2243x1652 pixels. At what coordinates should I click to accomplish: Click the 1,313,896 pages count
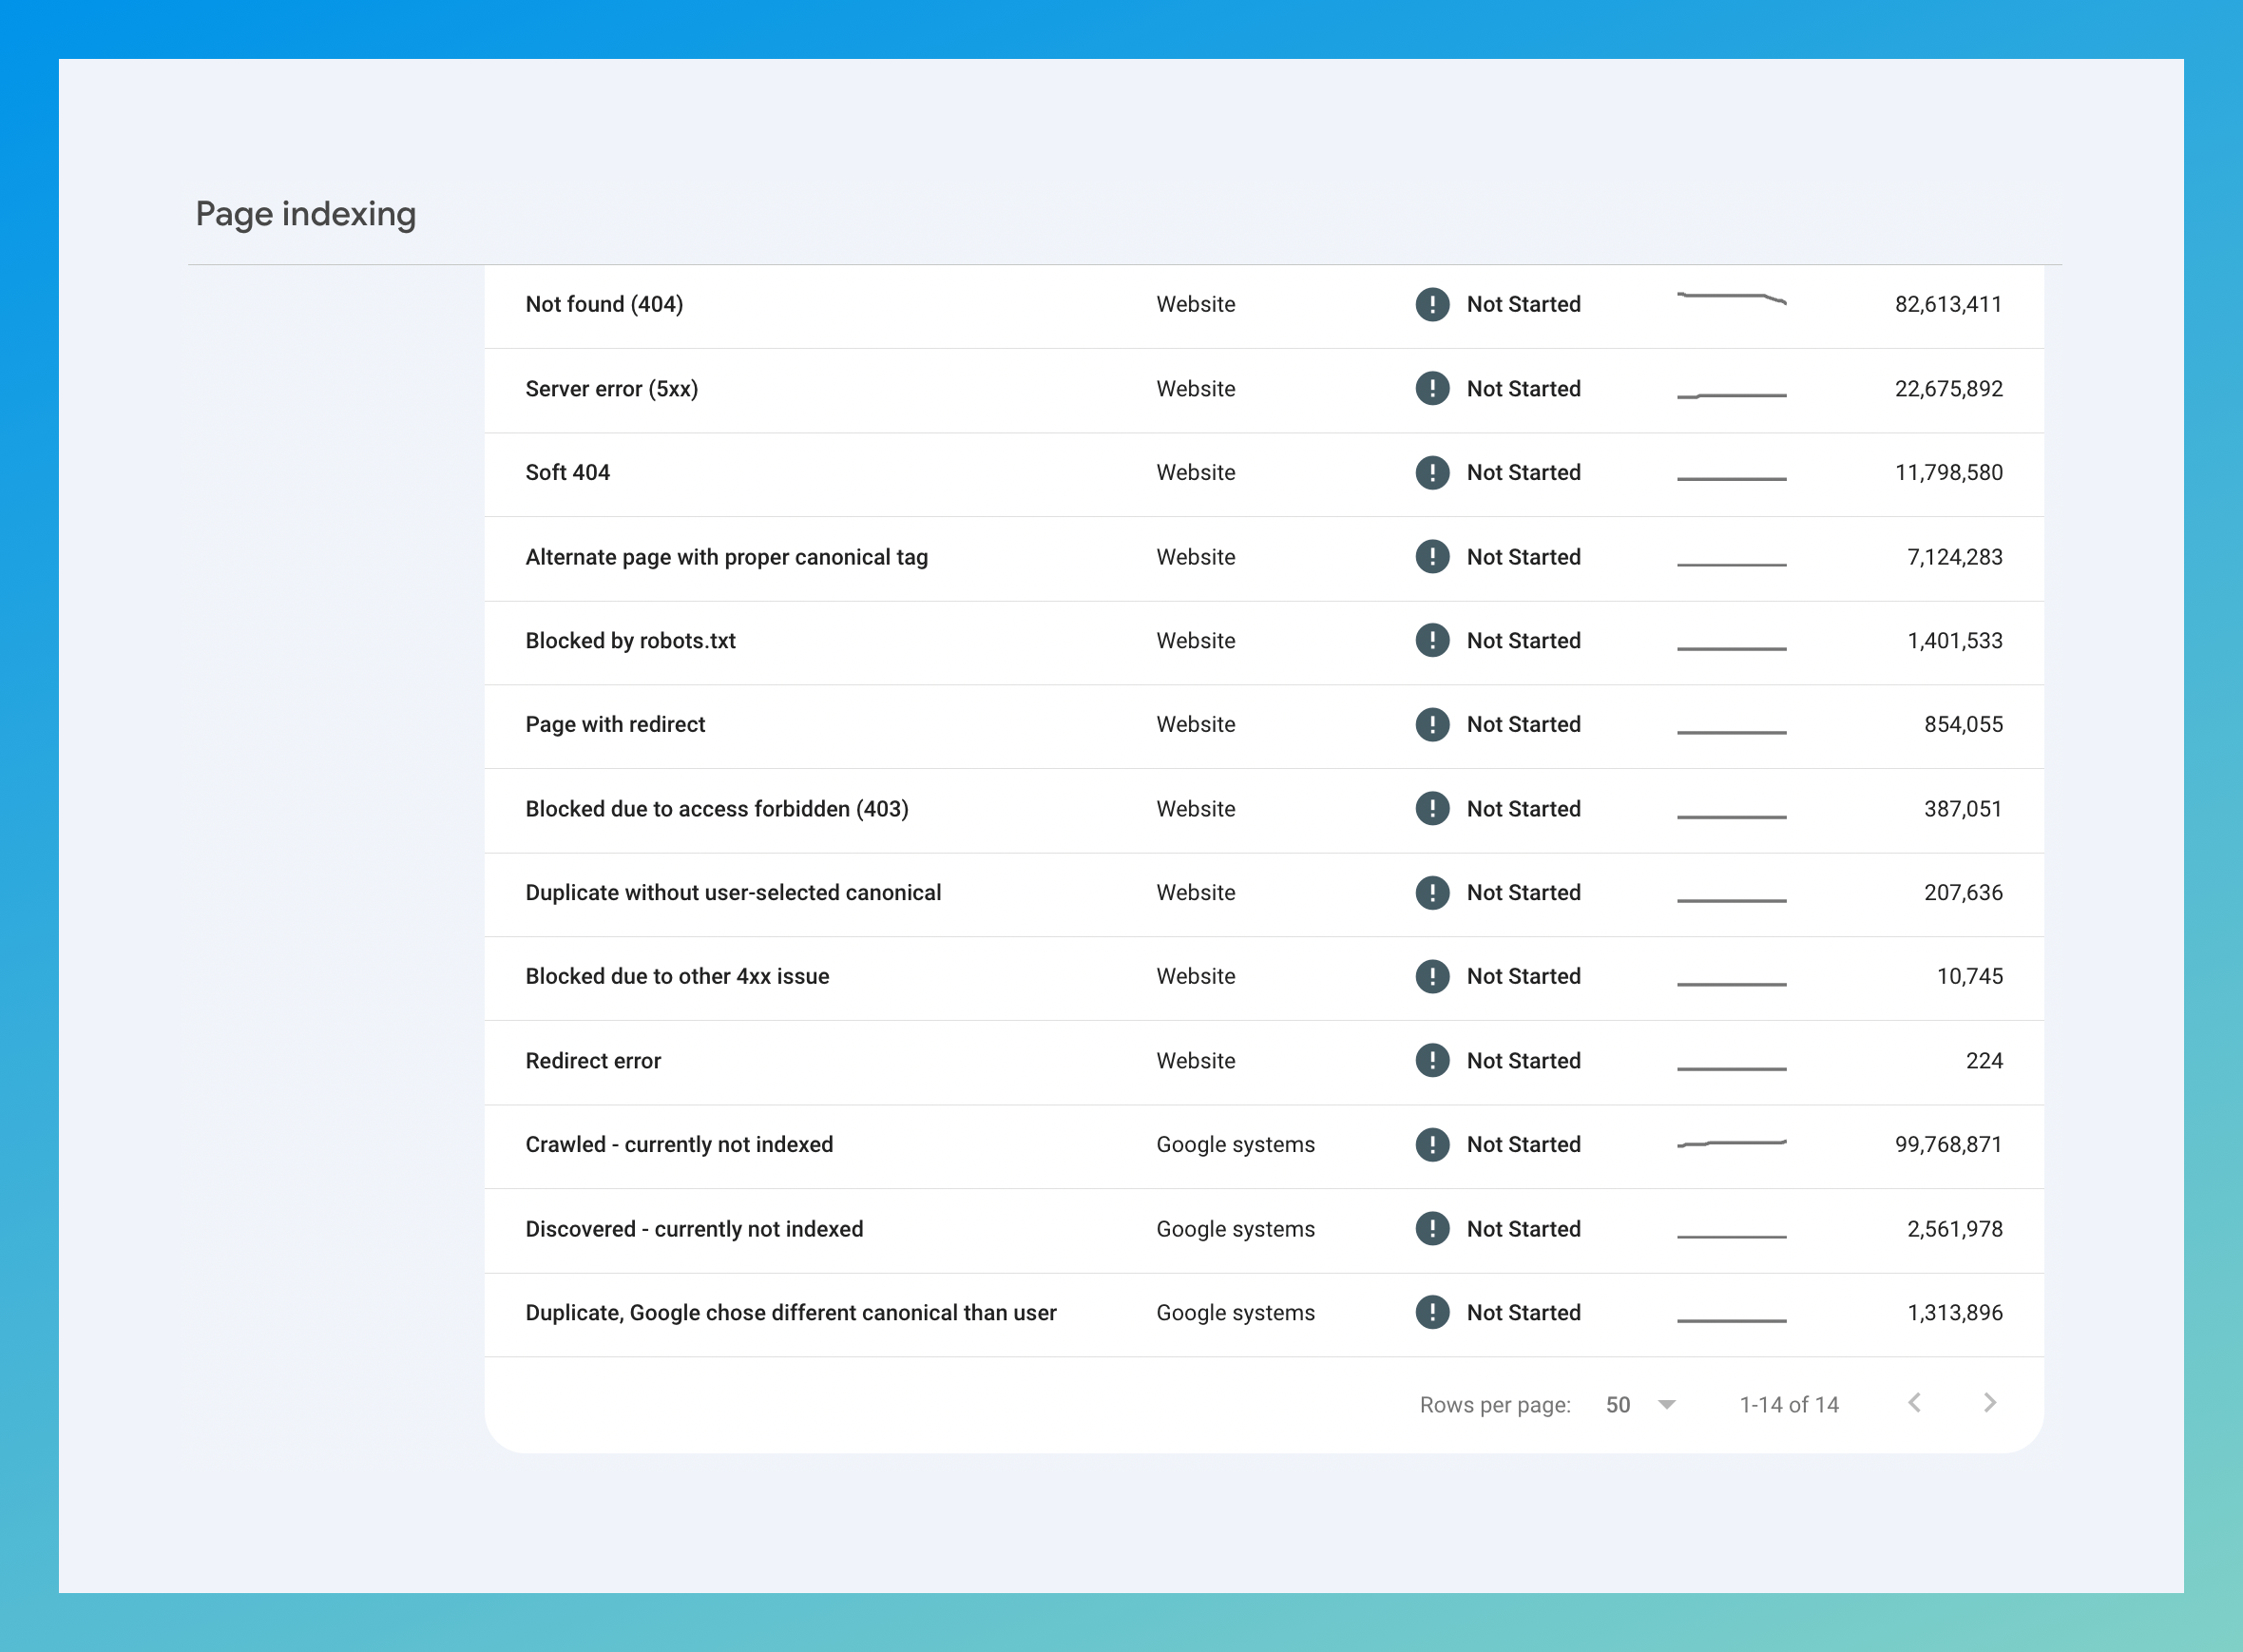[1954, 1313]
